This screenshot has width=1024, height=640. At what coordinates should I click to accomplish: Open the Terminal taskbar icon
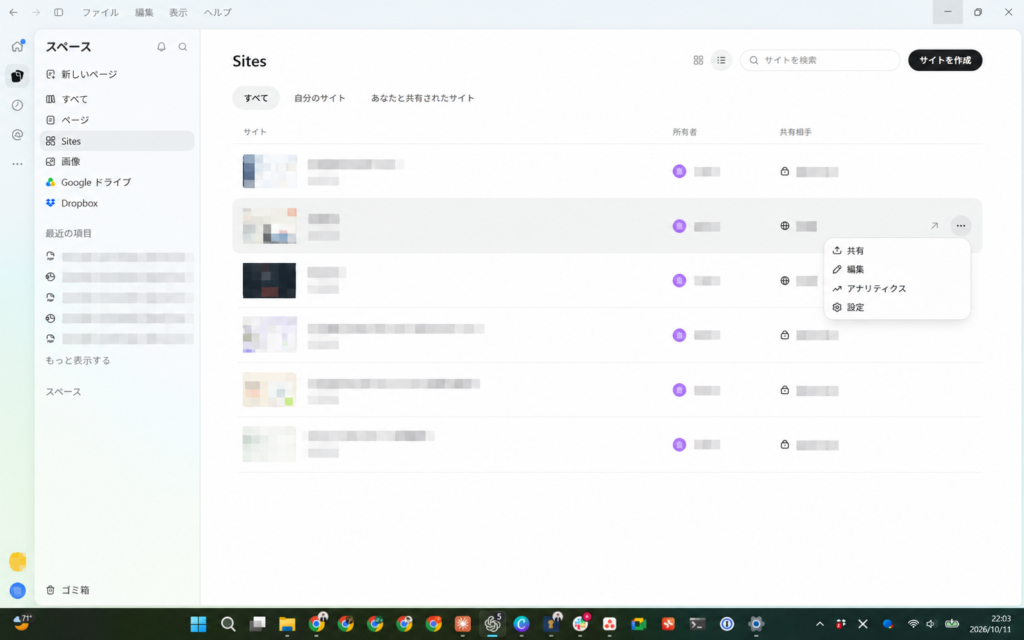pyautogui.click(x=697, y=624)
